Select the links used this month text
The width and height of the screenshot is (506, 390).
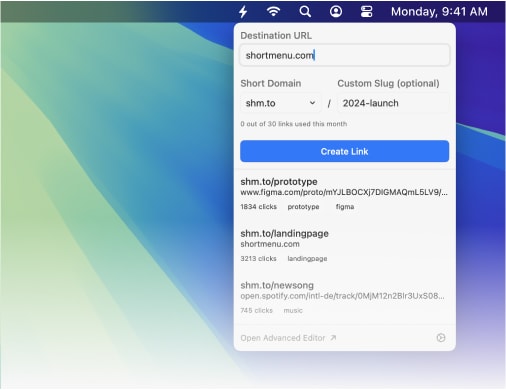click(294, 124)
